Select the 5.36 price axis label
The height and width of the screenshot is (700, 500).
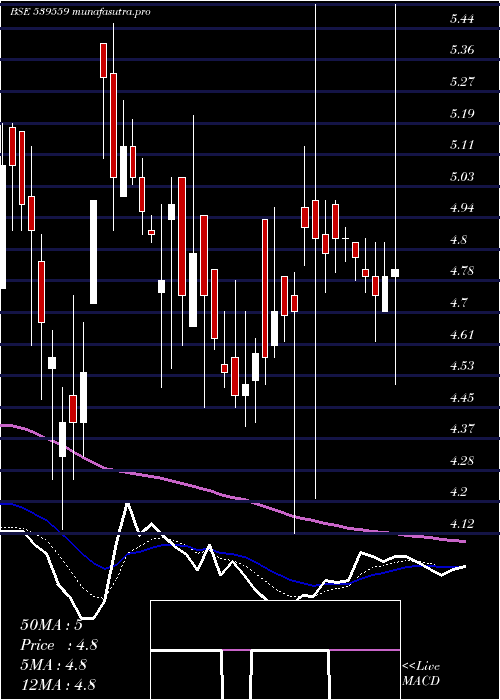pyautogui.click(x=462, y=50)
